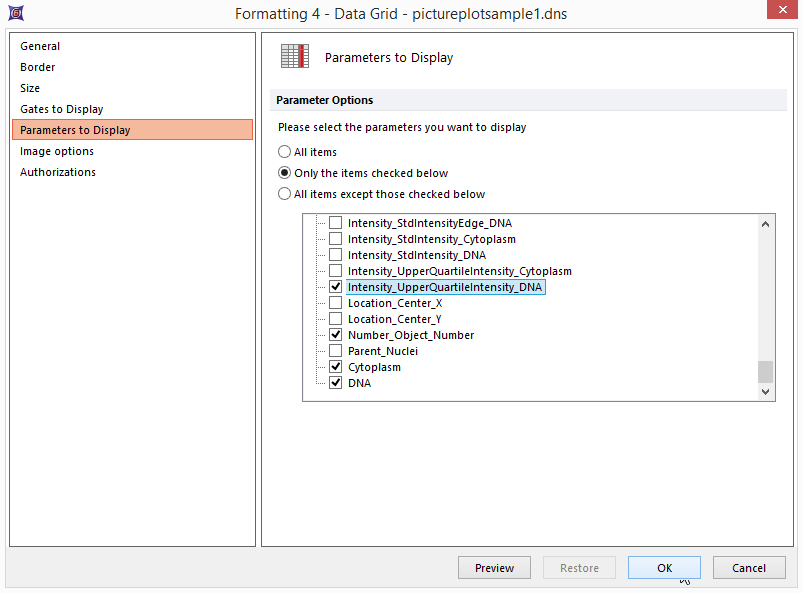The height and width of the screenshot is (593, 803).
Task: Uncheck the DNA parameter checkbox
Action: click(x=336, y=383)
